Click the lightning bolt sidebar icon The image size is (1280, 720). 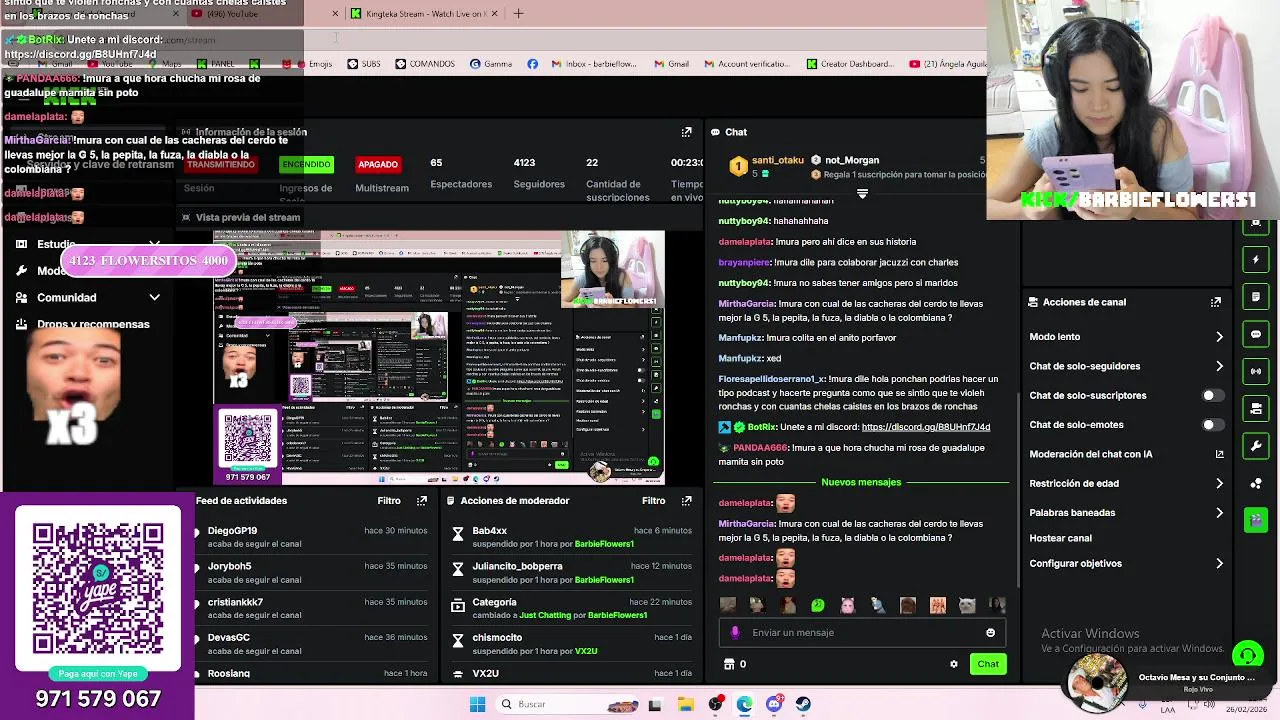tap(1256, 260)
